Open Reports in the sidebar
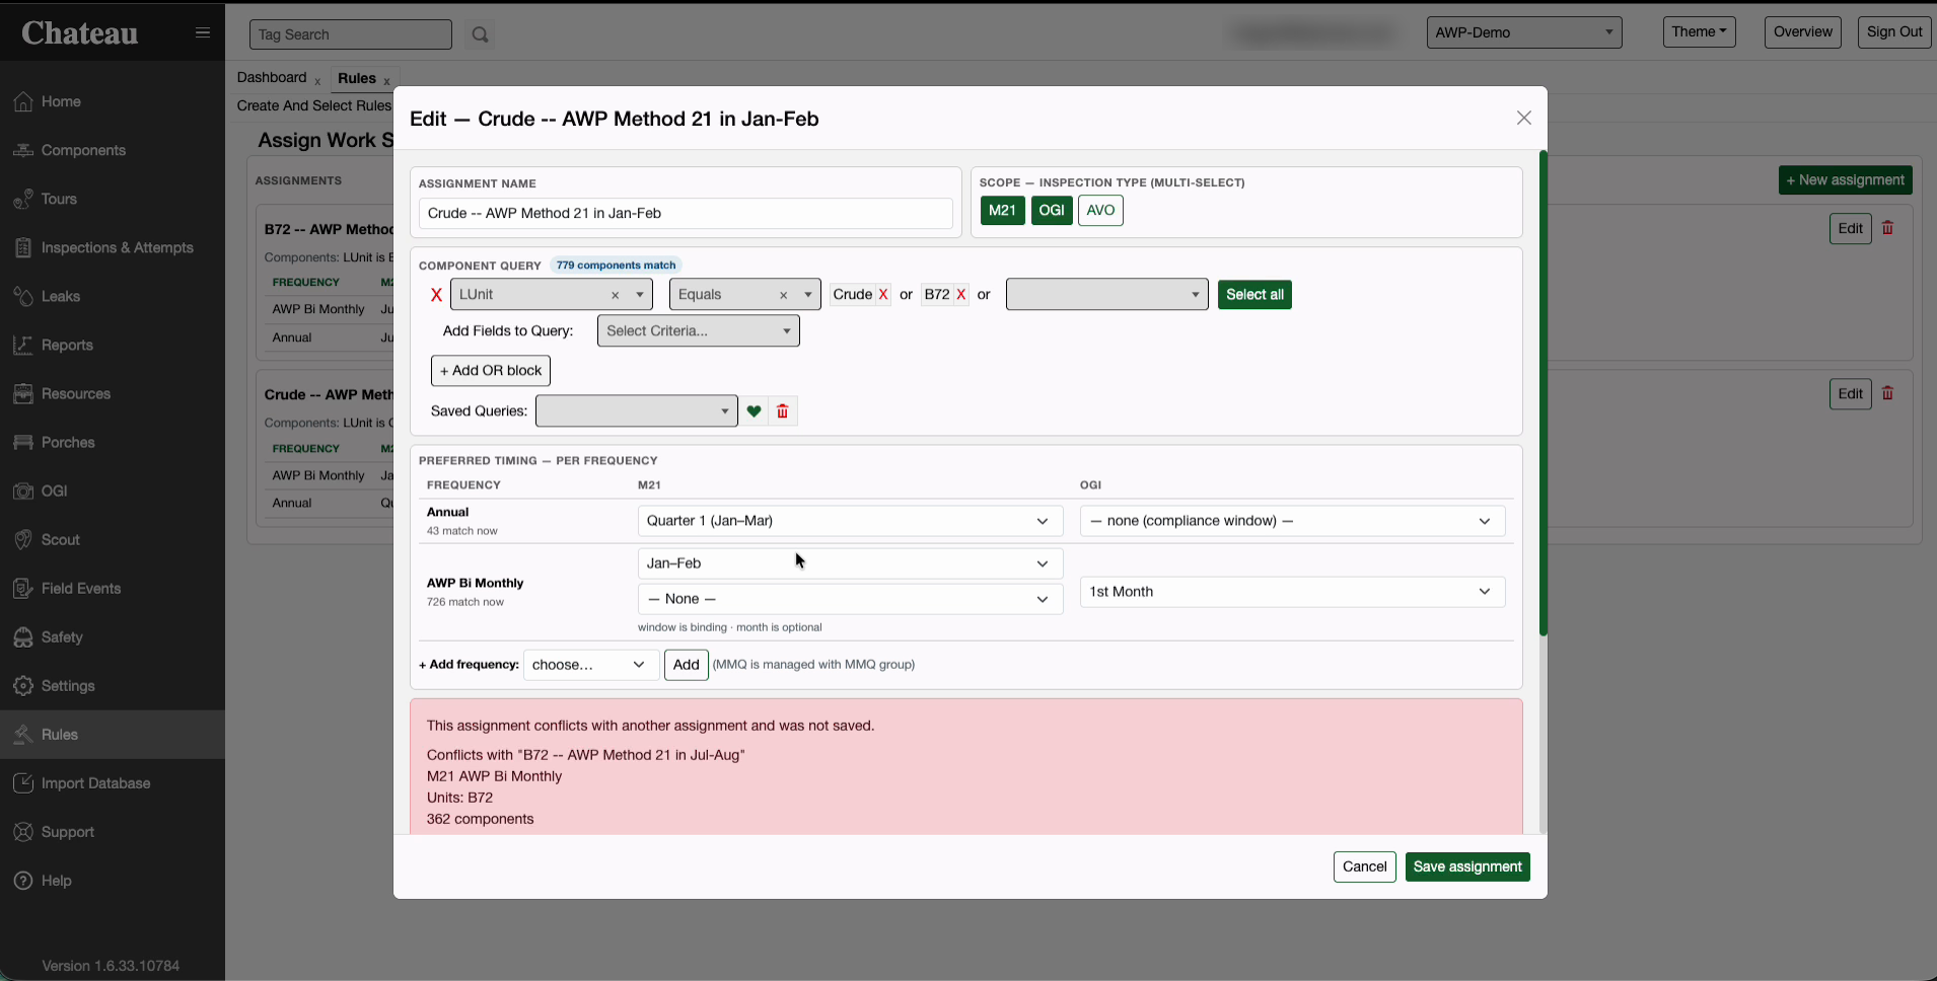The height and width of the screenshot is (981, 1937). click(67, 345)
